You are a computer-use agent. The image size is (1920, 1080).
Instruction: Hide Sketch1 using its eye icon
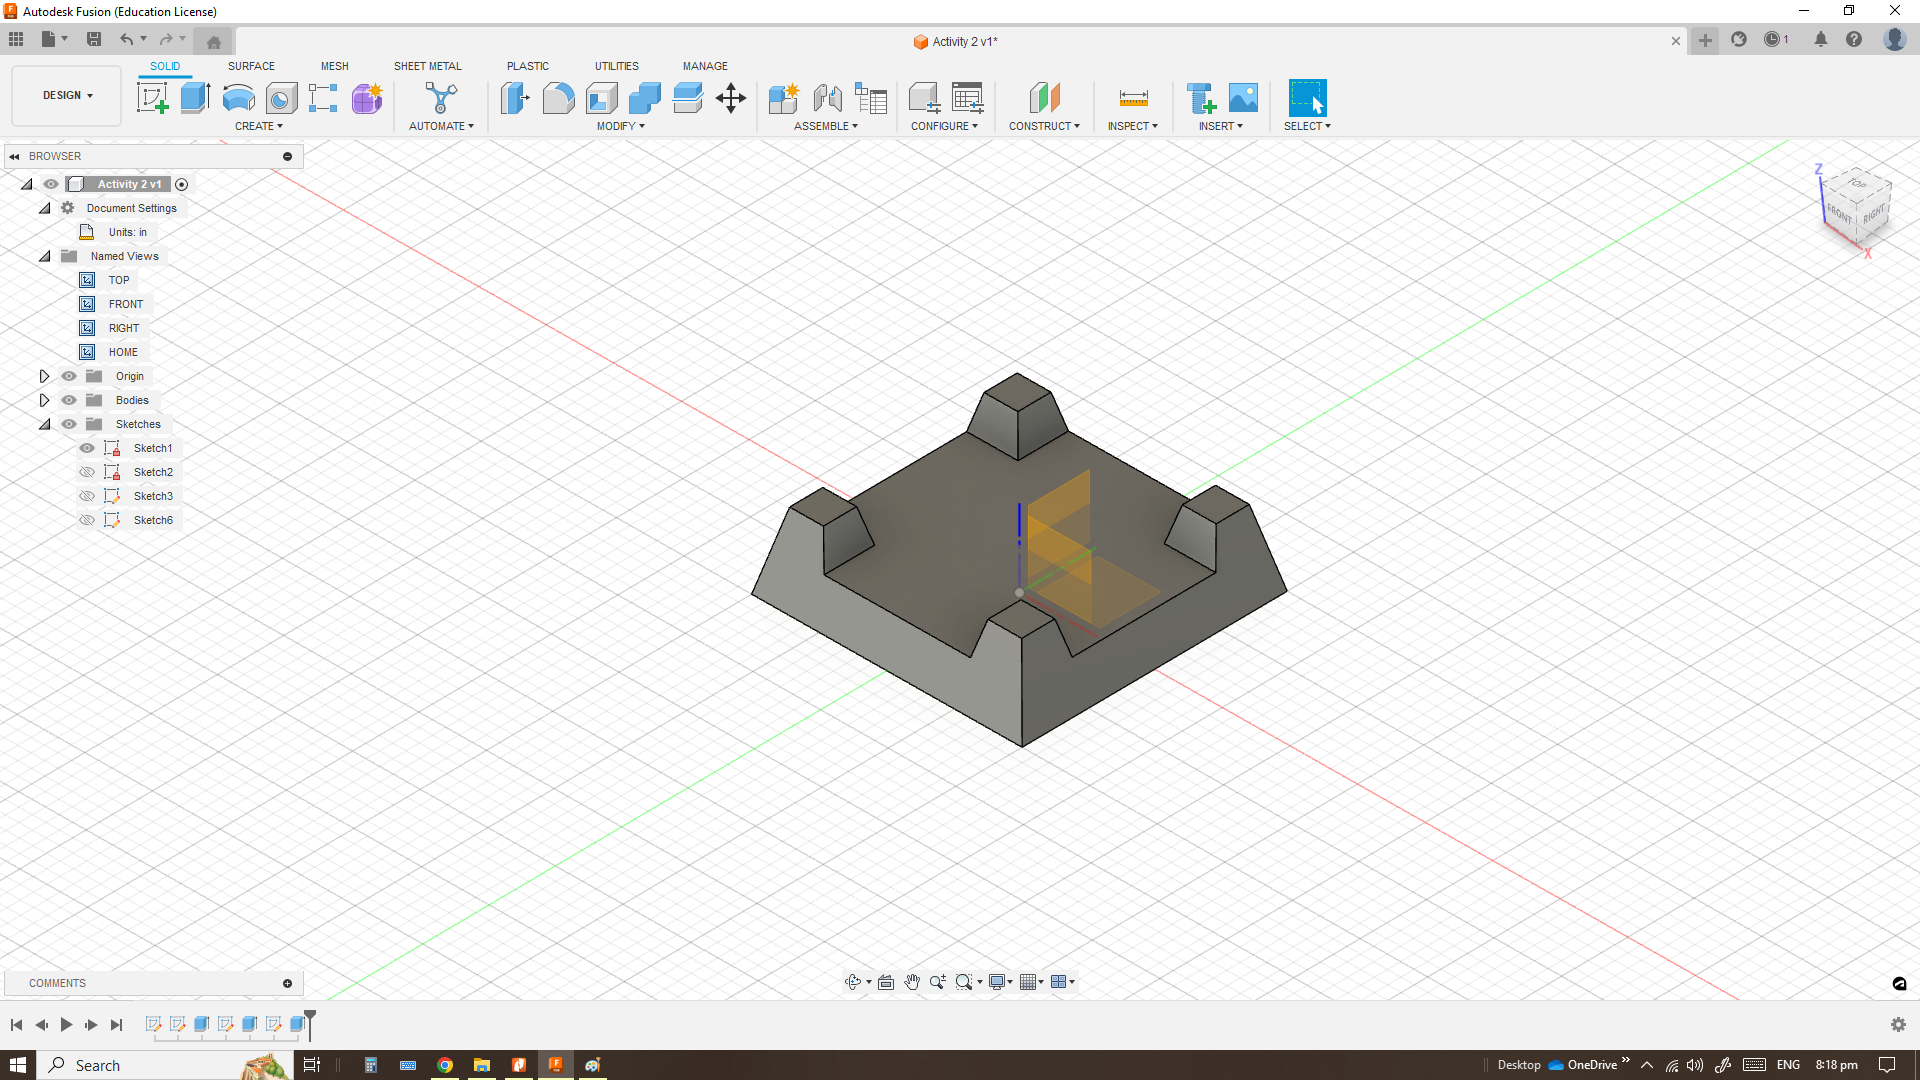coord(87,448)
